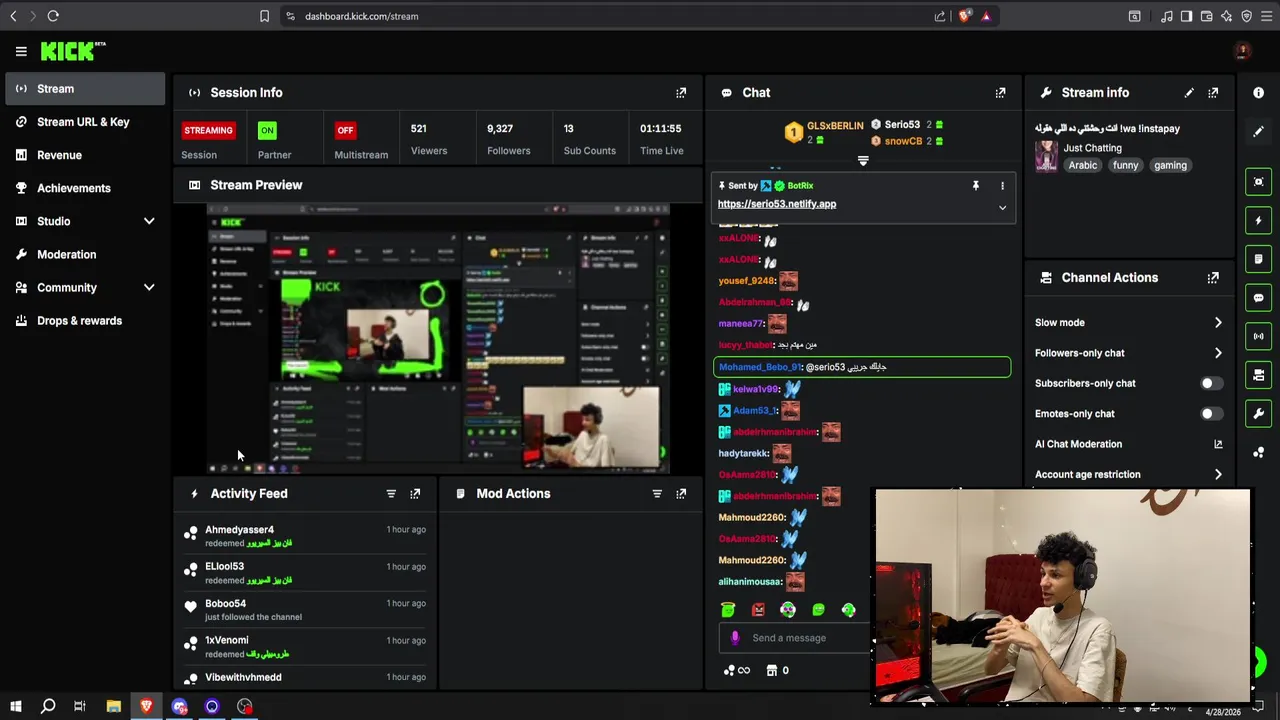Collapse the chat leaderboard arrow
The width and height of the screenshot is (1280, 720).
click(x=863, y=160)
